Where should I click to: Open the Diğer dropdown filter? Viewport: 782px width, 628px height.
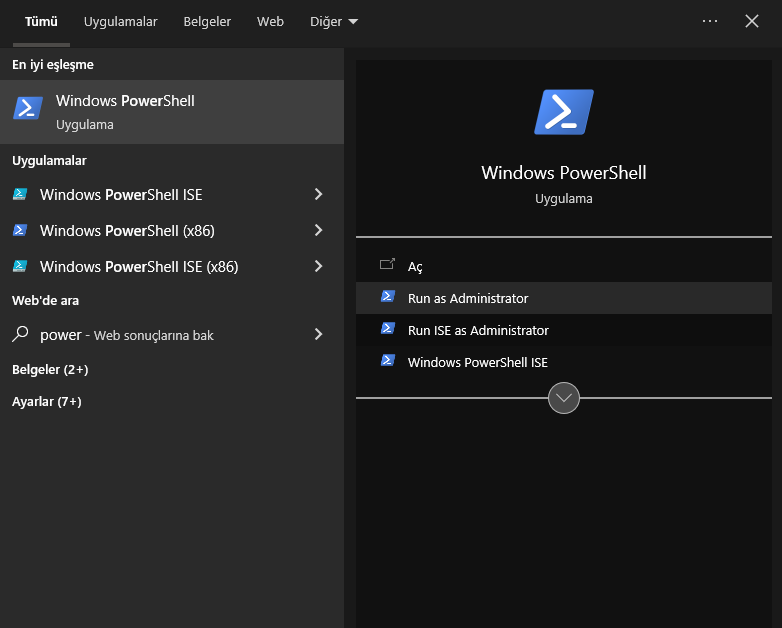coord(334,21)
